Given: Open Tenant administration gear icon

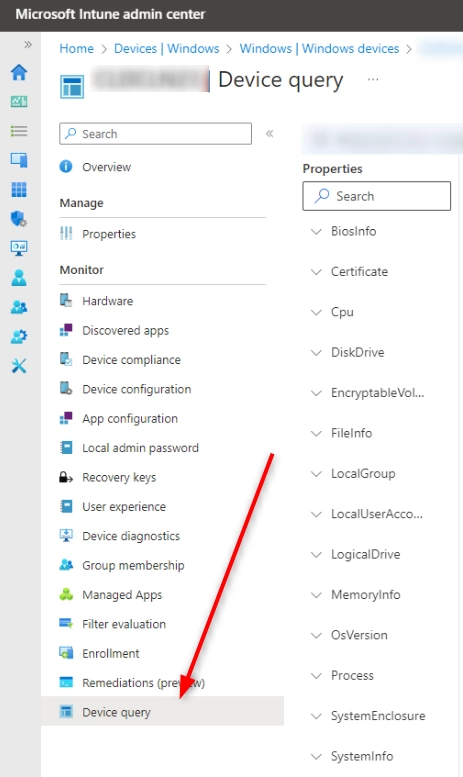Looking at the screenshot, I should [19, 336].
